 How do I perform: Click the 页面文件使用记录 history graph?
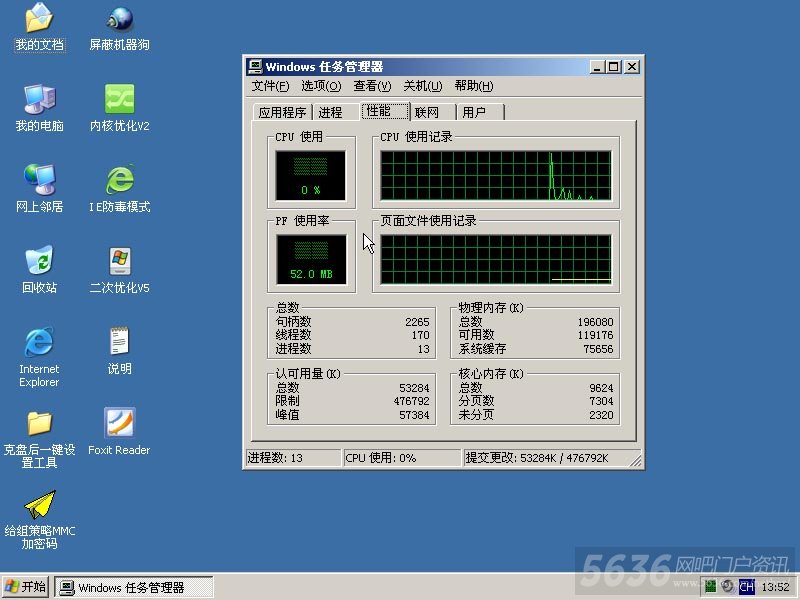click(x=496, y=259)
